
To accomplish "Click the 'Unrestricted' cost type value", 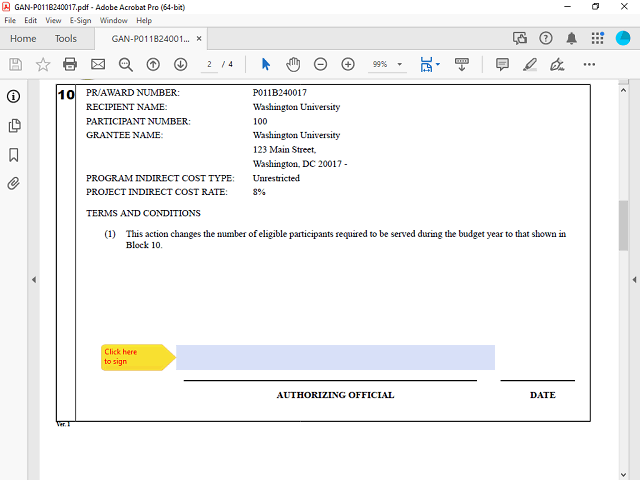I will coord(276,178).
